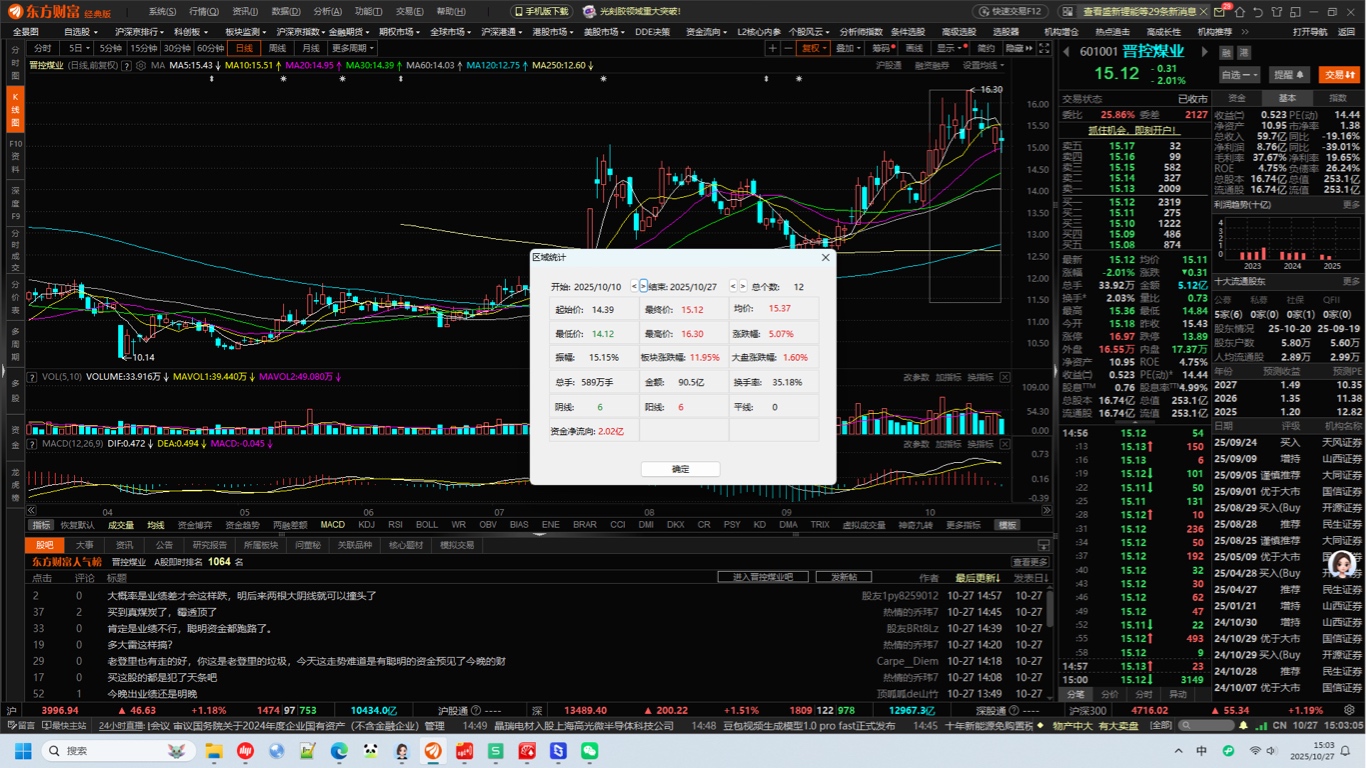
Task: Click the 模板 button
Action: click(1007, 525)
